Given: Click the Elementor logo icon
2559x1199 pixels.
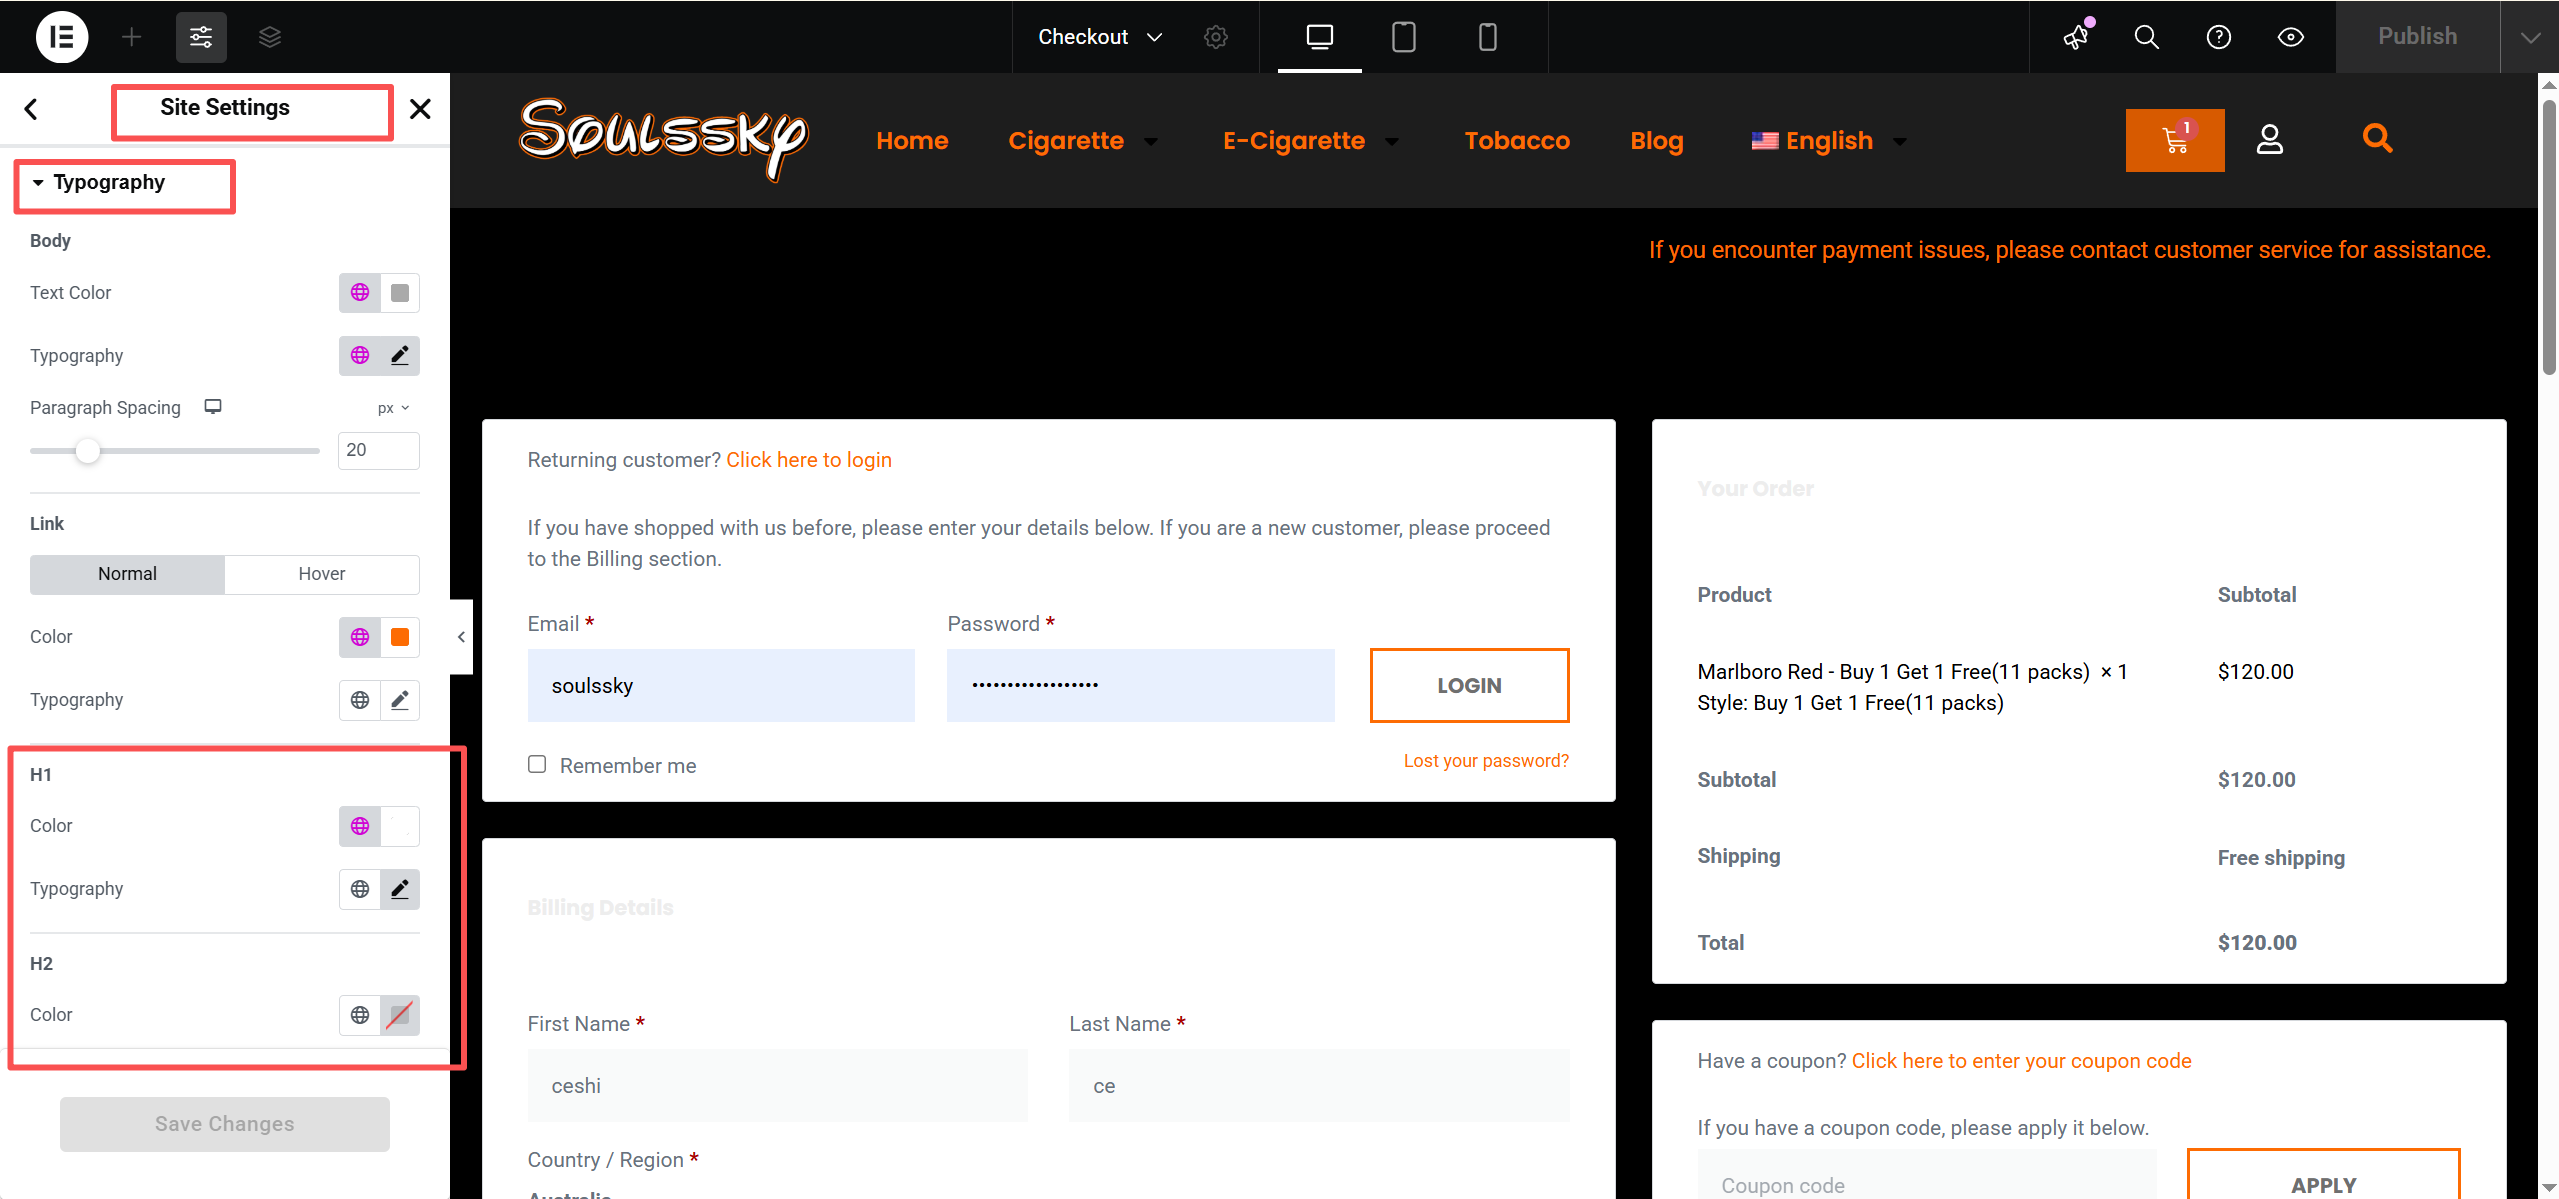Looking at the screenshot, I should tap(62, 37).
